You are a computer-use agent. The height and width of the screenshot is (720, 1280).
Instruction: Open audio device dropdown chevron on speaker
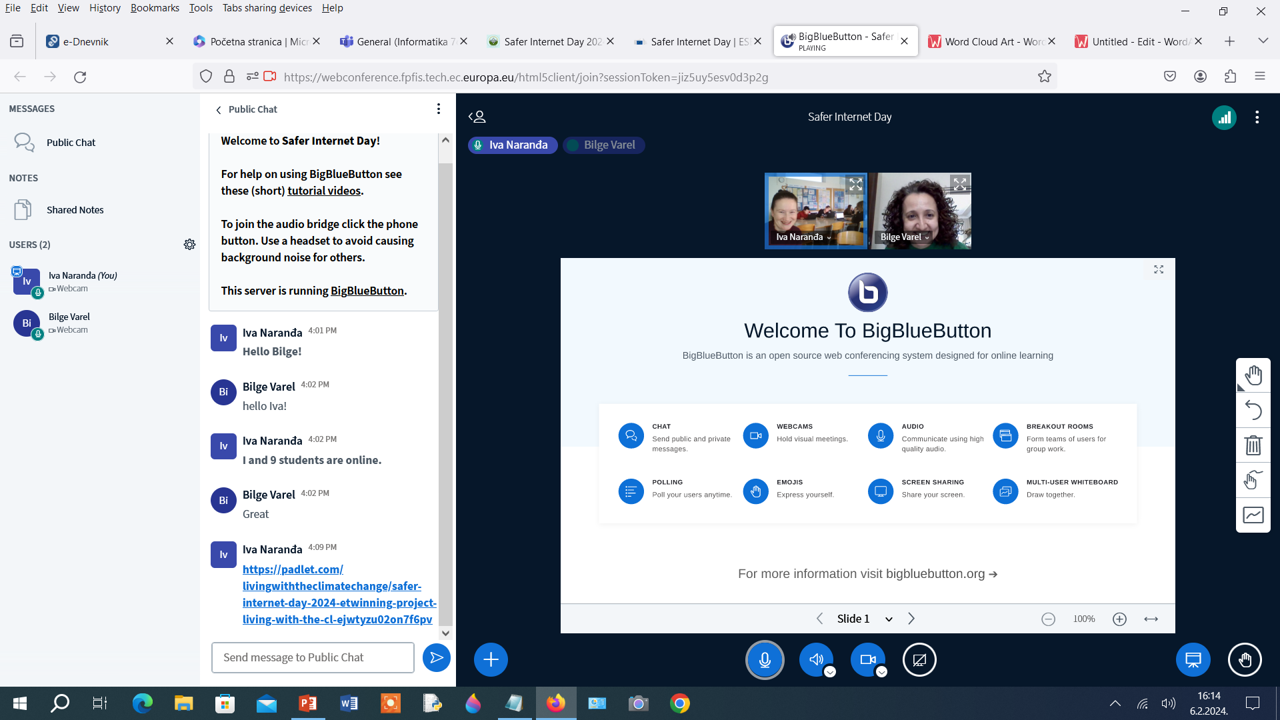click(830, 672)
